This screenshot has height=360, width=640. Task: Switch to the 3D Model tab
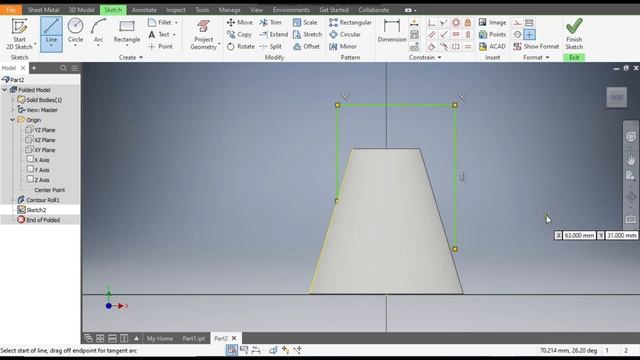point(81,10)
